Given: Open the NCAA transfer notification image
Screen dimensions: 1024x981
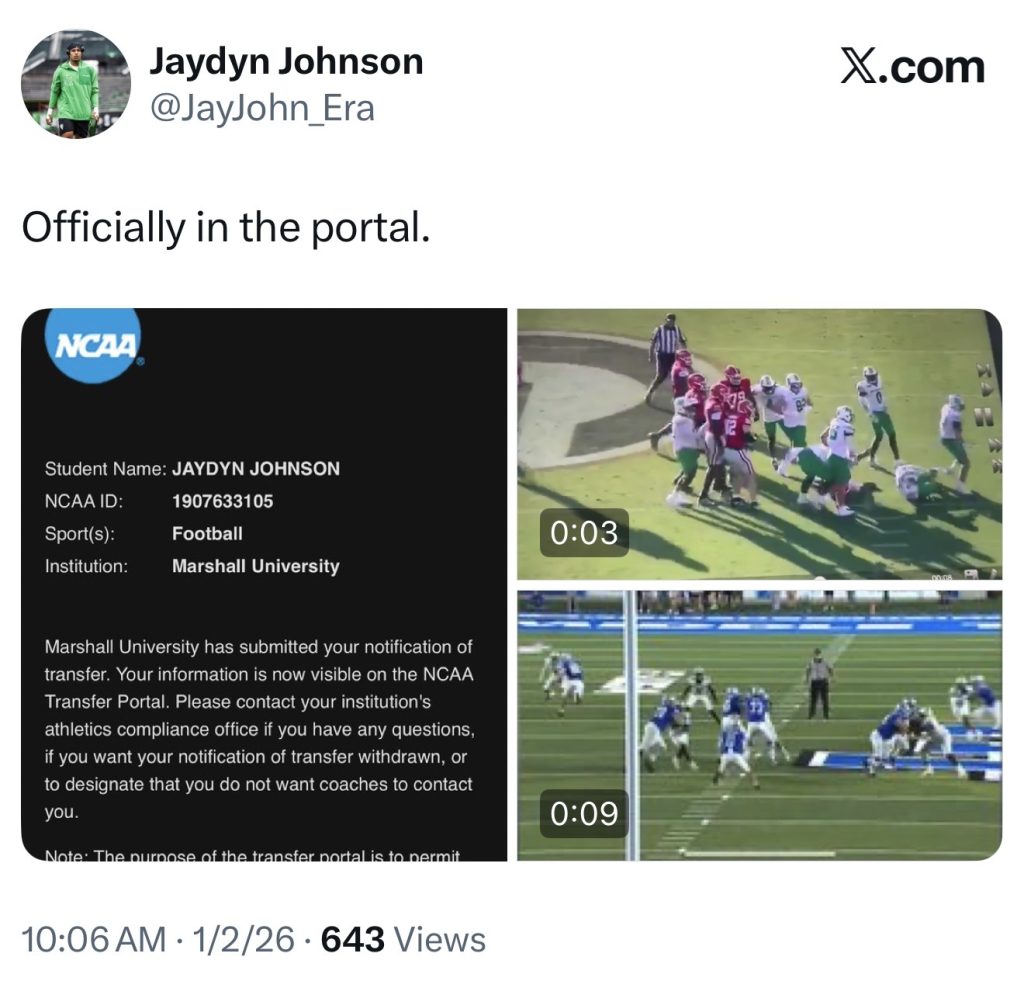Looking at the screenshot, I should [263, 584].
